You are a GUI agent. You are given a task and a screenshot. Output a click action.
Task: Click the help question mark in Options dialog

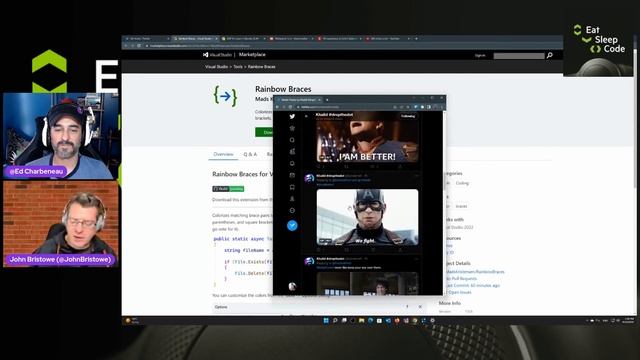click(407, 307)
